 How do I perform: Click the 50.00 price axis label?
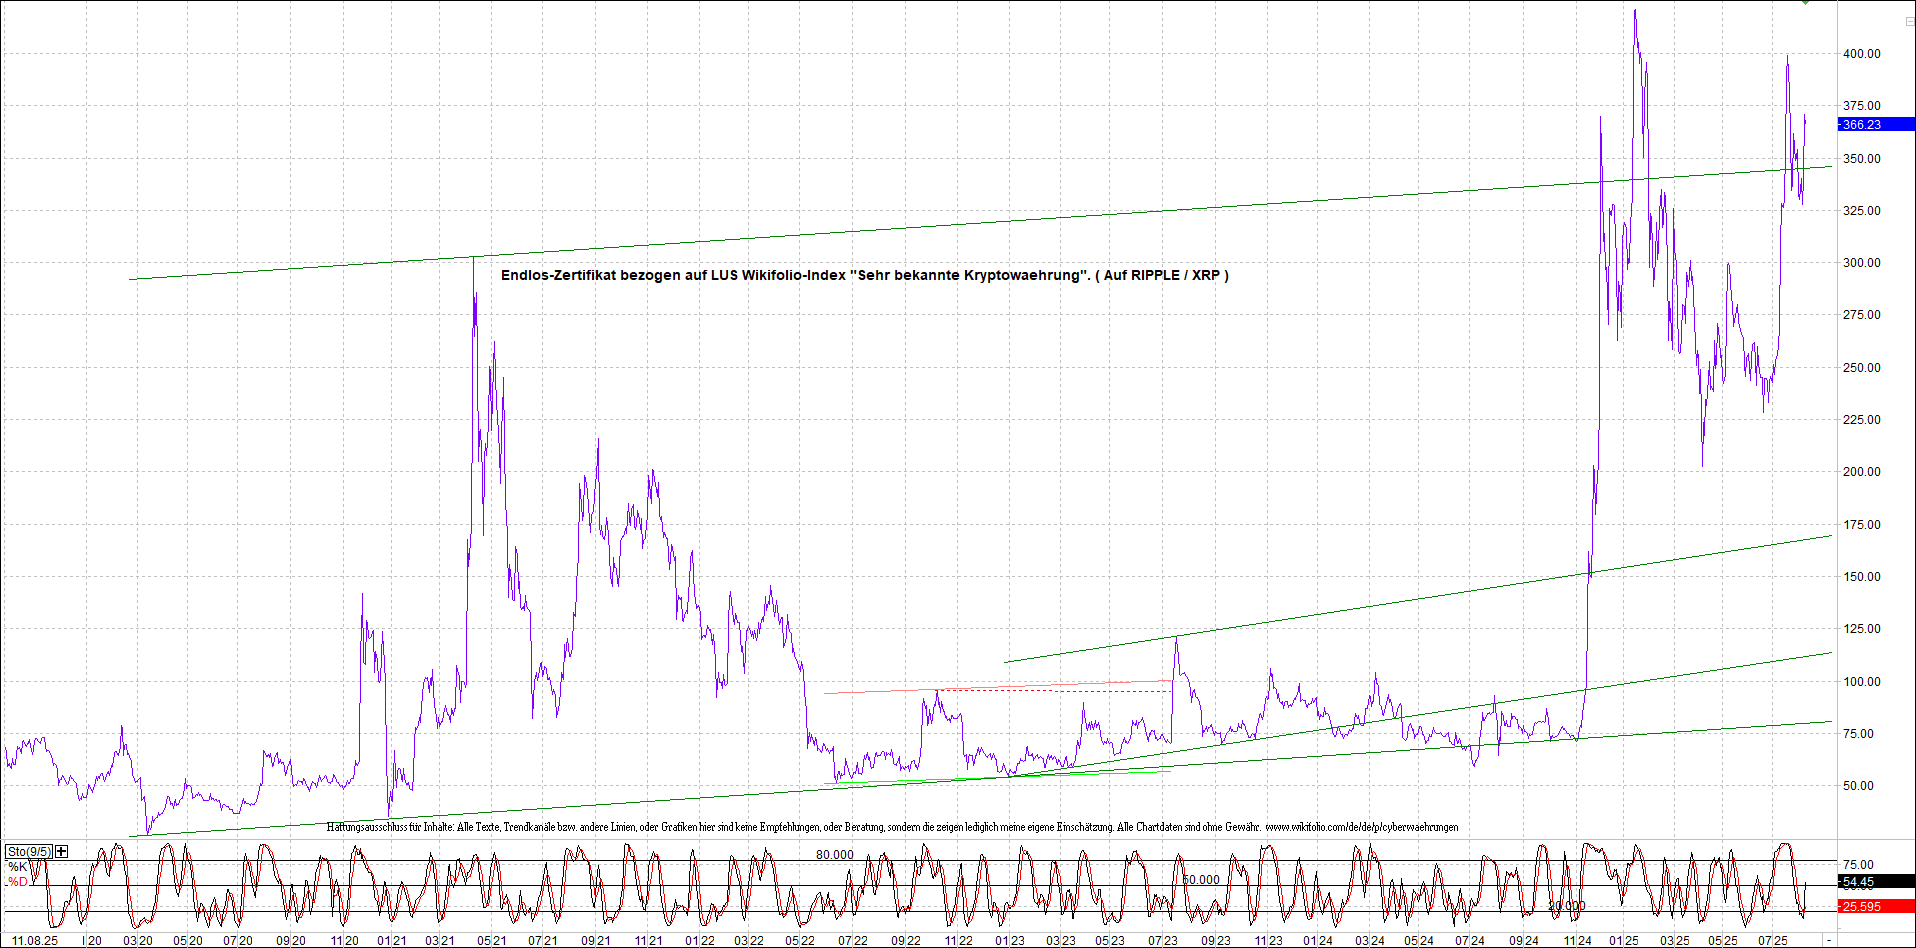coord(1858,786)
